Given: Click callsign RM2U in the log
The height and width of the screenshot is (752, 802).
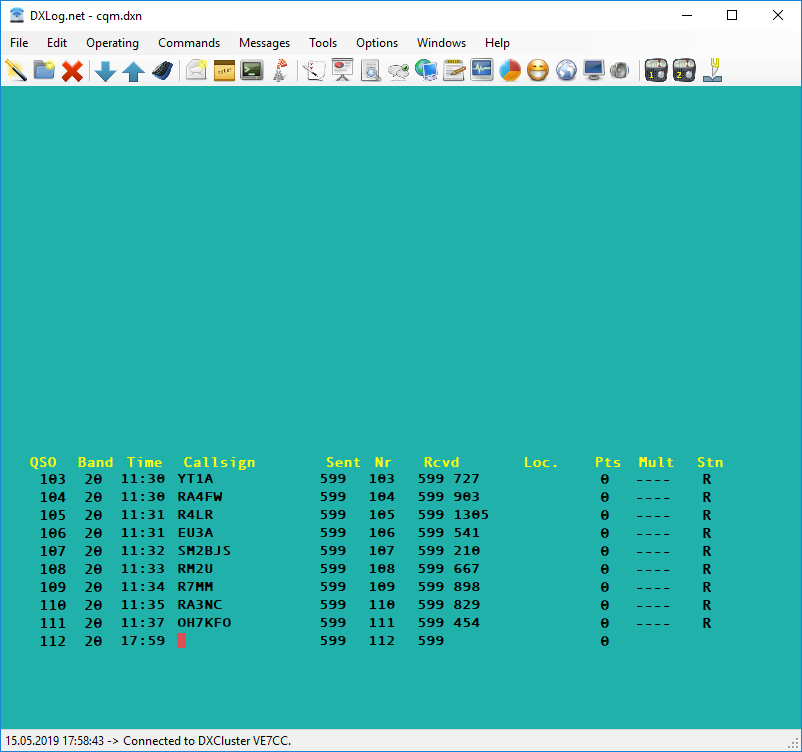Looking at the screenshot, I should coord(195,568).
